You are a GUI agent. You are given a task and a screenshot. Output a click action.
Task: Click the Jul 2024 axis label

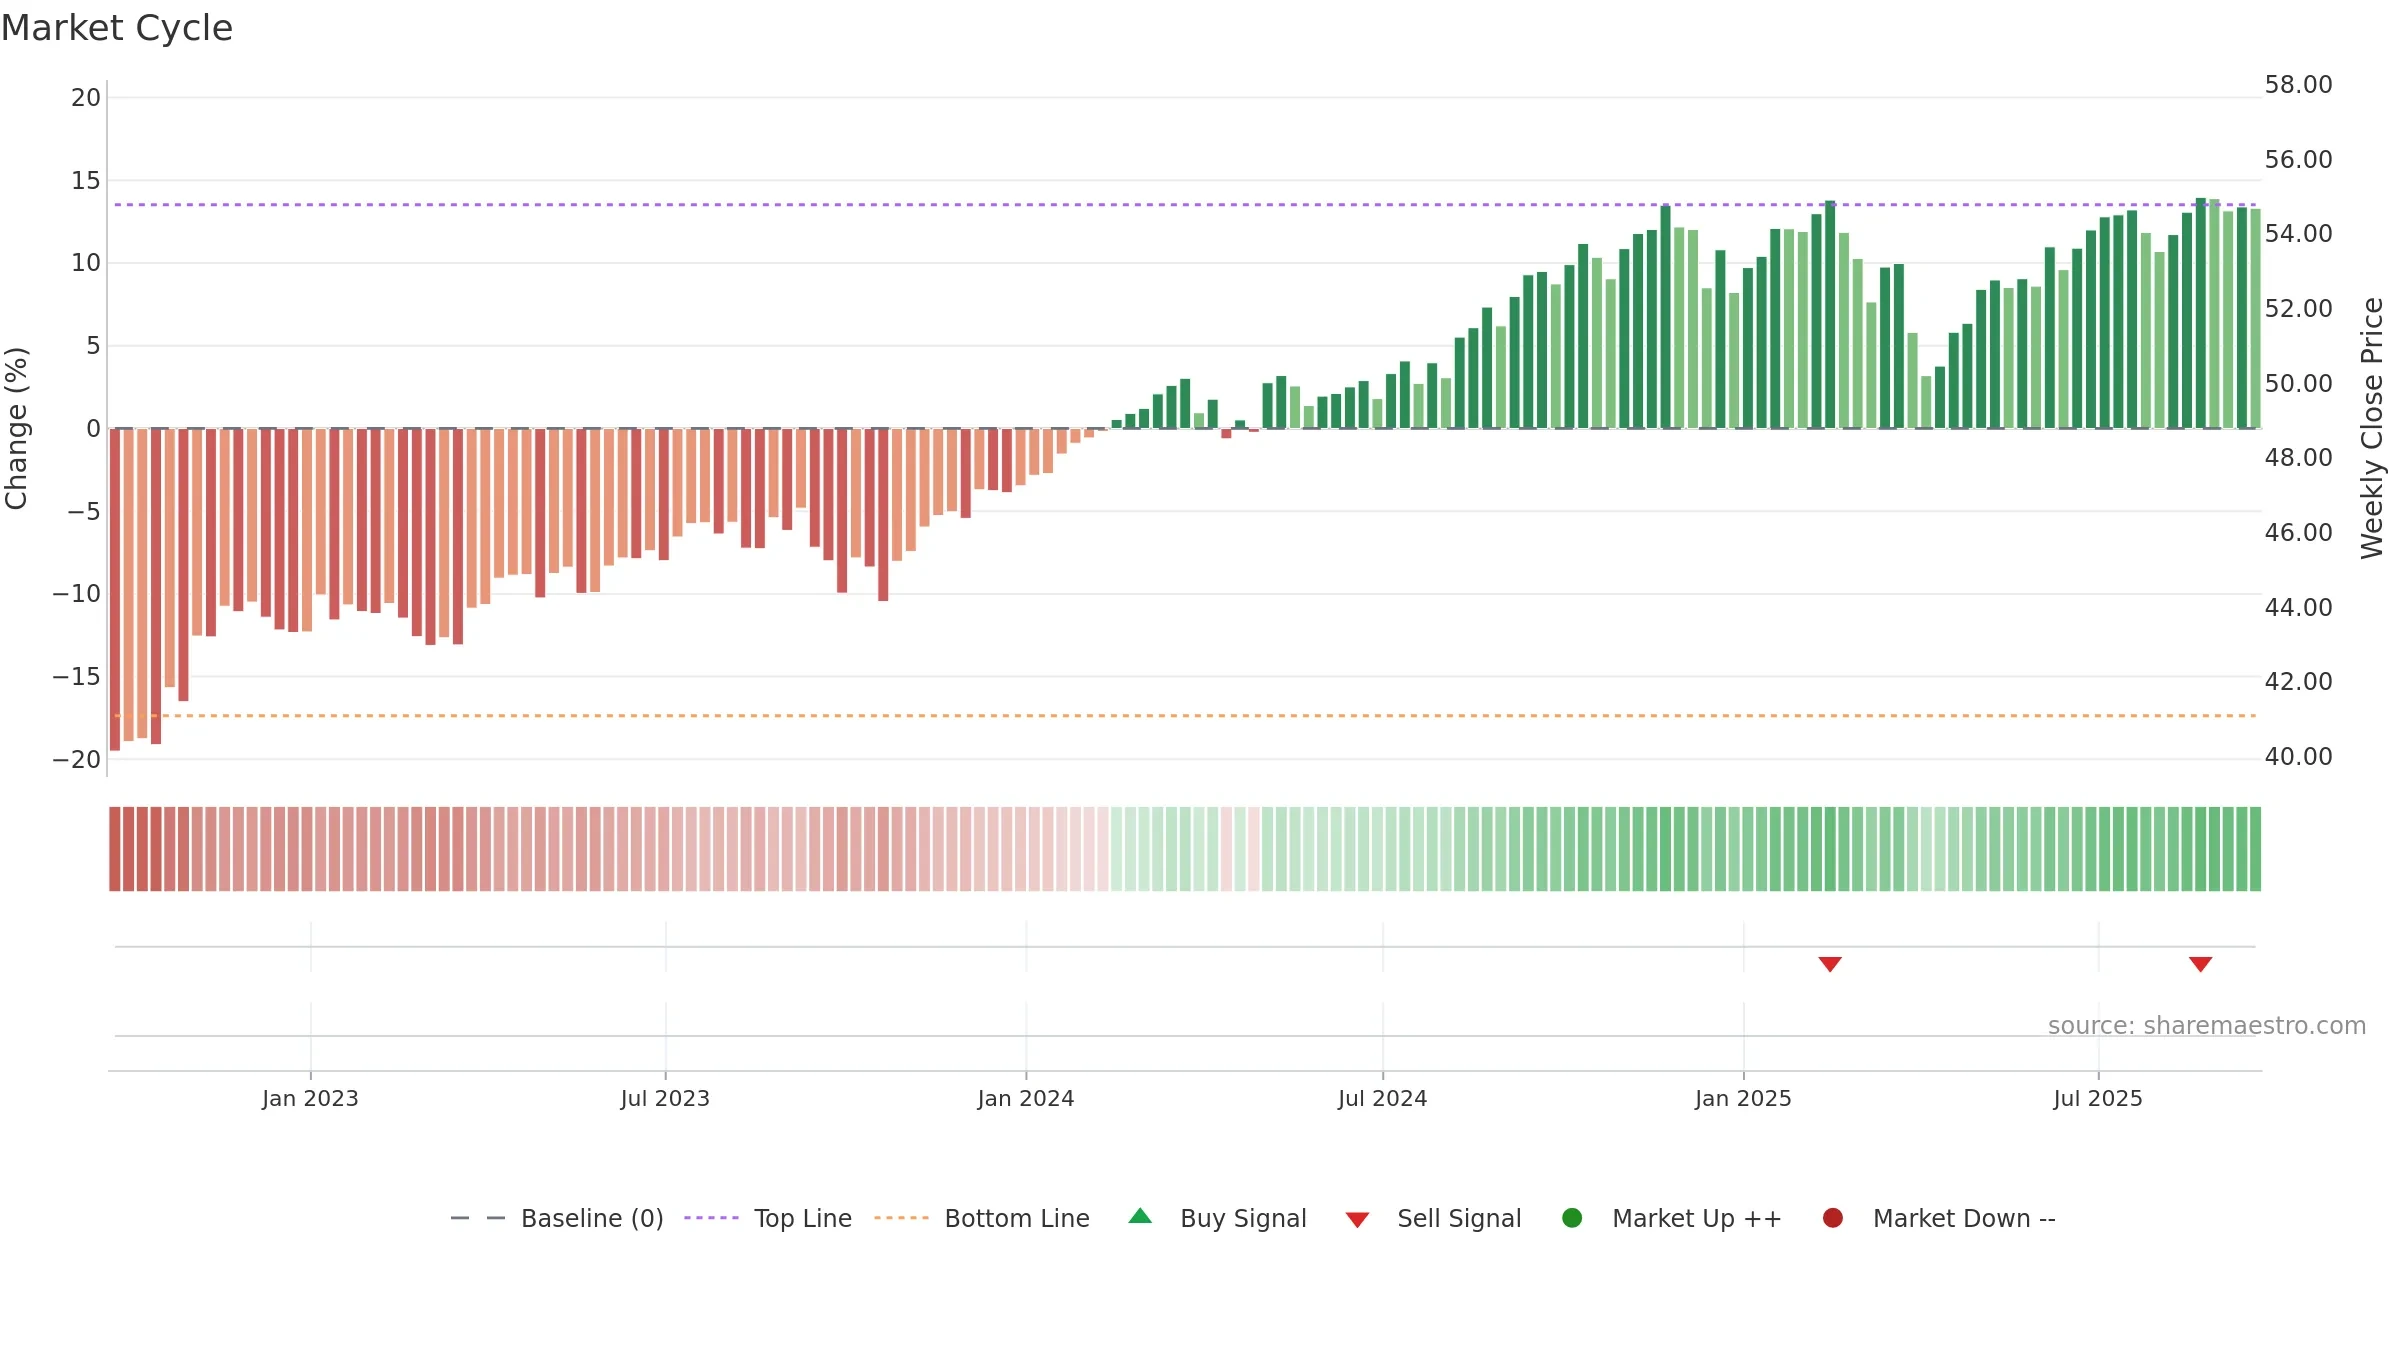click(1383, 1098)
